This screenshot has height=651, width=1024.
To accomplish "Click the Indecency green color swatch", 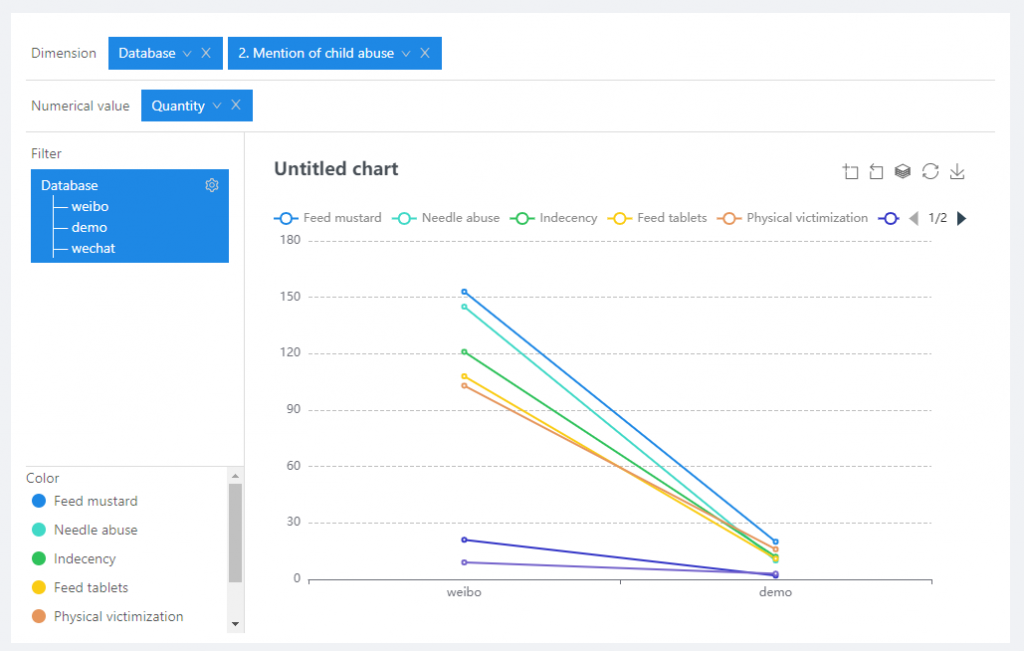I will 39,559.
